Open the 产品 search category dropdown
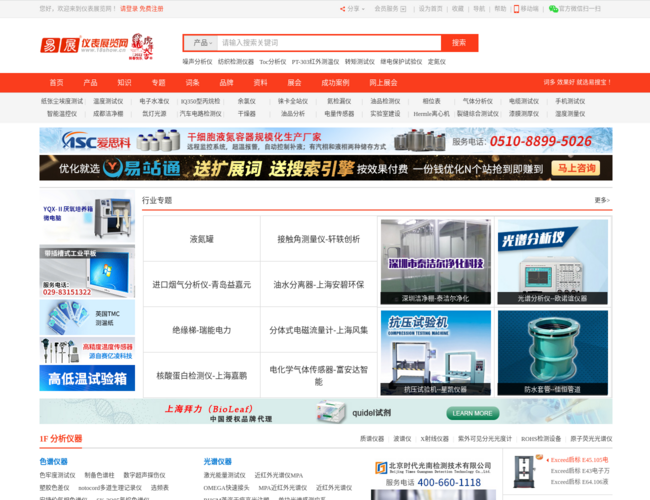The height and width of the screenshot is (500, 650). [x=202, y=43]
